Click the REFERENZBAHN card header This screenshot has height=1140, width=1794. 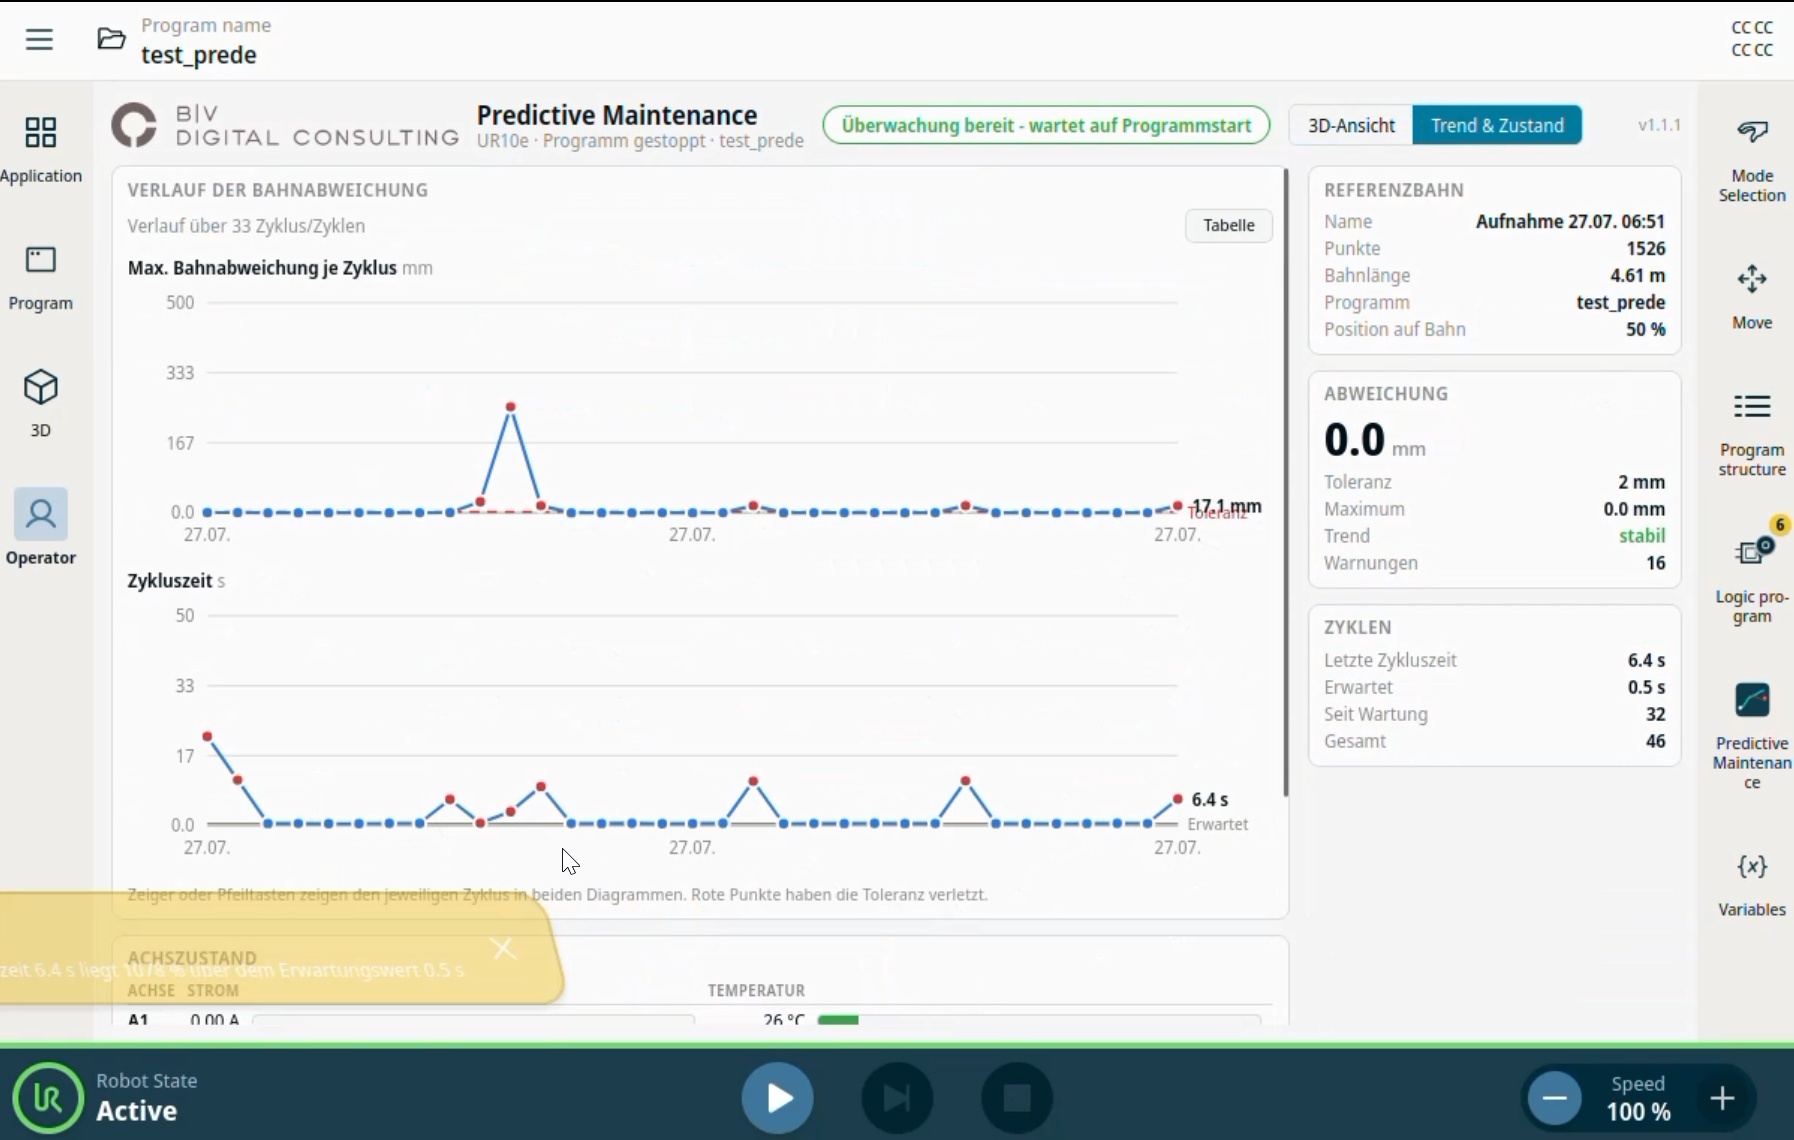pyautogui.click(x=1394, y=190)
